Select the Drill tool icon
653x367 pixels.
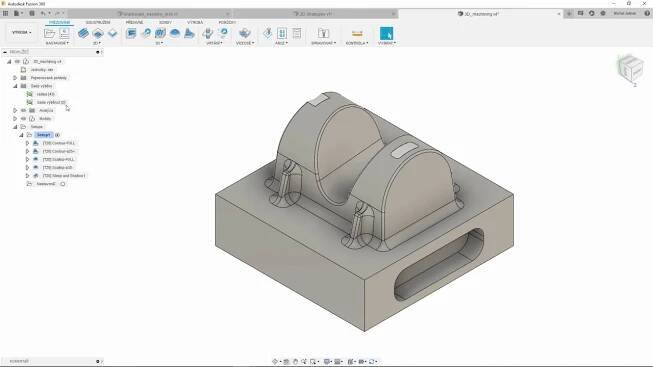pyautogui.click(x=208, y=33)
